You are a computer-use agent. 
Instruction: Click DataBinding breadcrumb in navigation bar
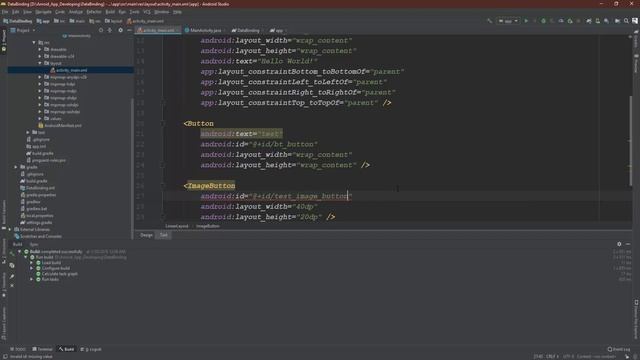pos(18,21)
